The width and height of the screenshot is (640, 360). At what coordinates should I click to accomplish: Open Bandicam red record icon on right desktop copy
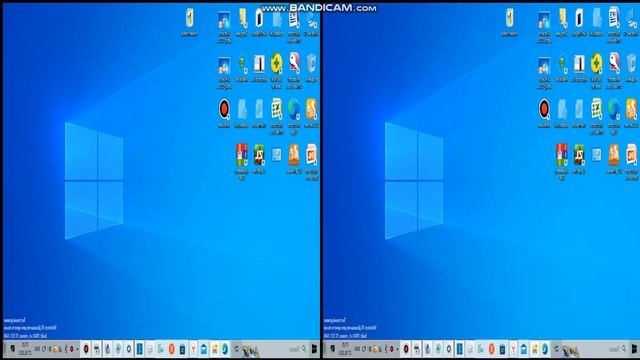pos(544,109)
